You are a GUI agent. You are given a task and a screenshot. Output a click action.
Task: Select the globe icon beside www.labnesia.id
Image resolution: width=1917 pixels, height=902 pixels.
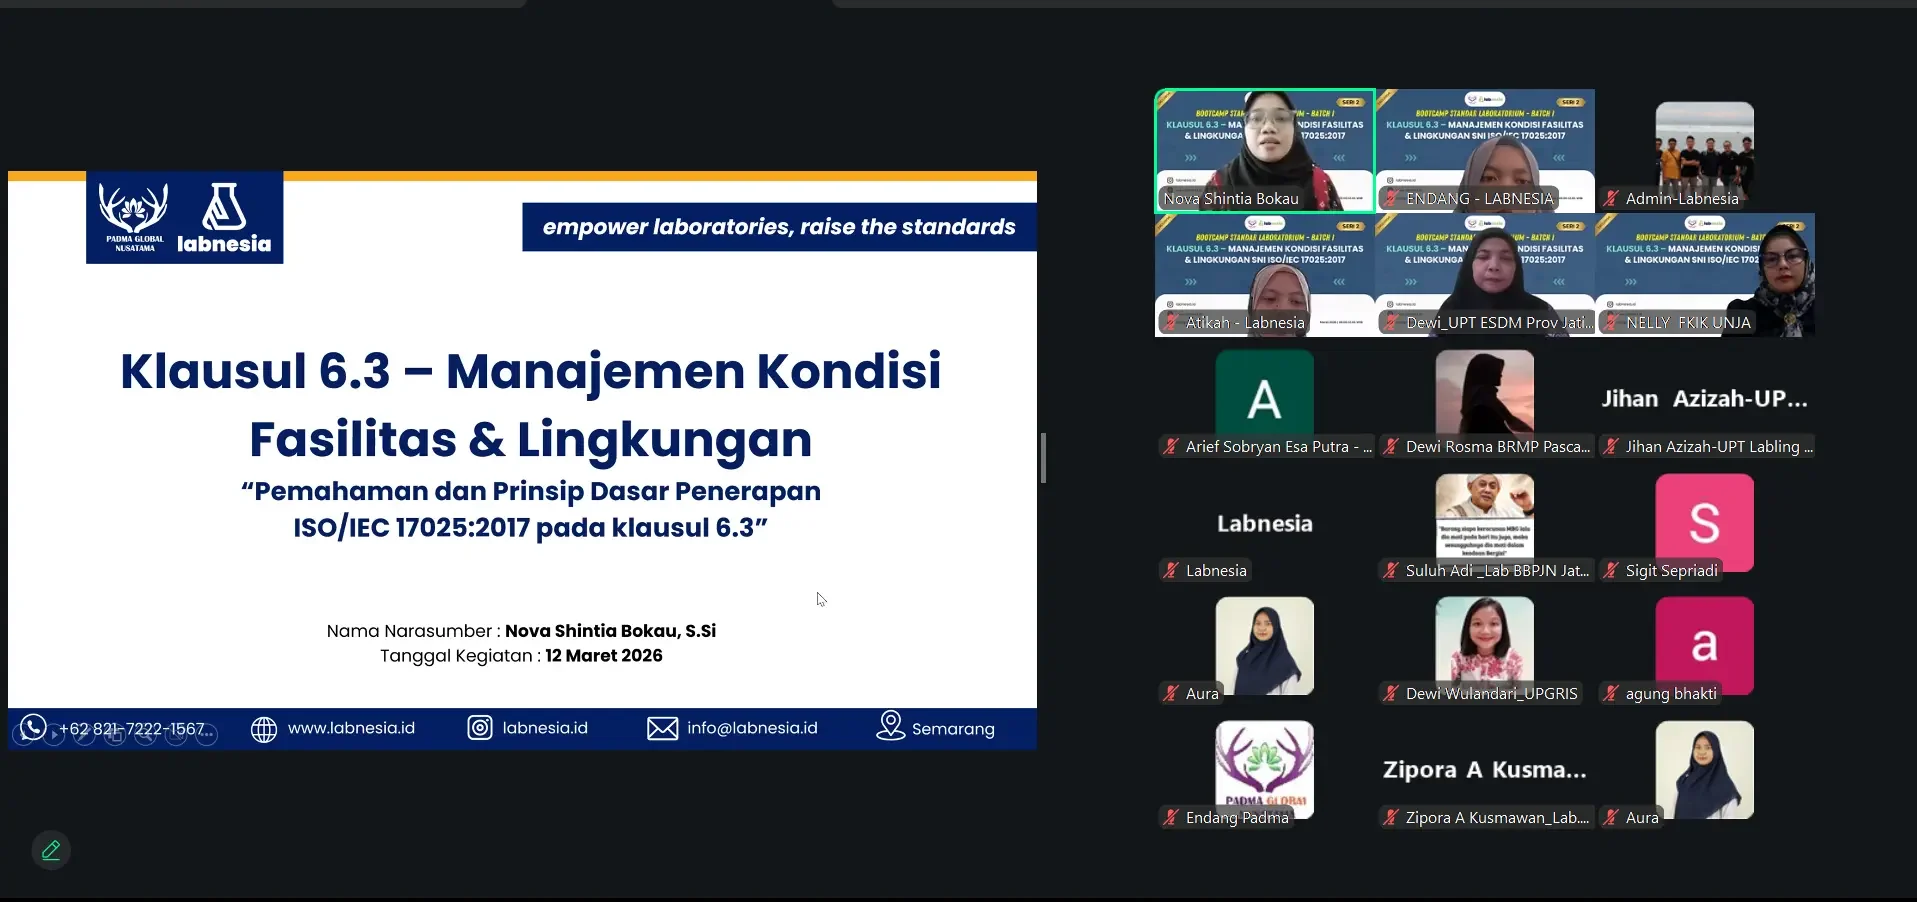264,728
